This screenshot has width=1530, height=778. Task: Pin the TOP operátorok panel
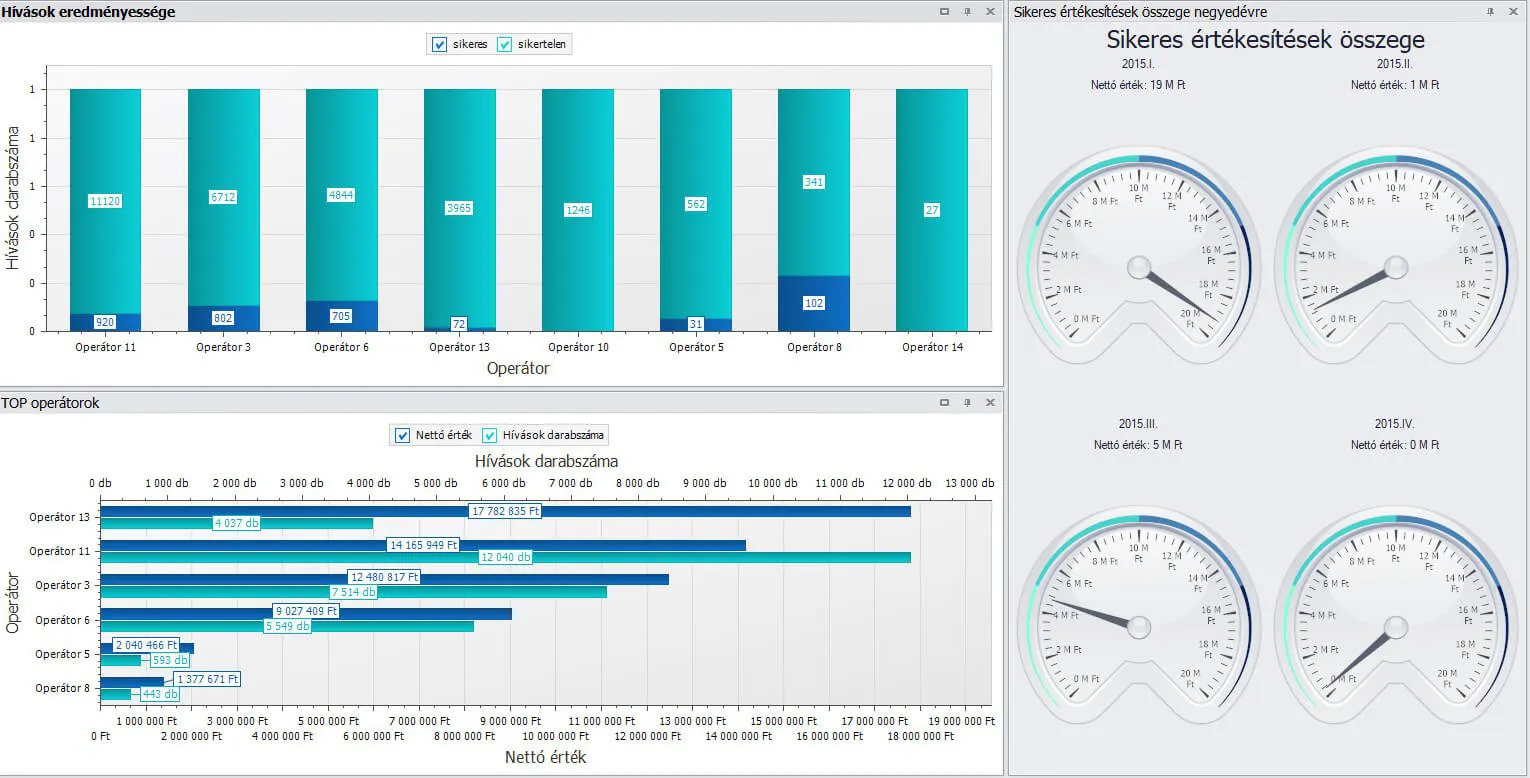(967, 402)
